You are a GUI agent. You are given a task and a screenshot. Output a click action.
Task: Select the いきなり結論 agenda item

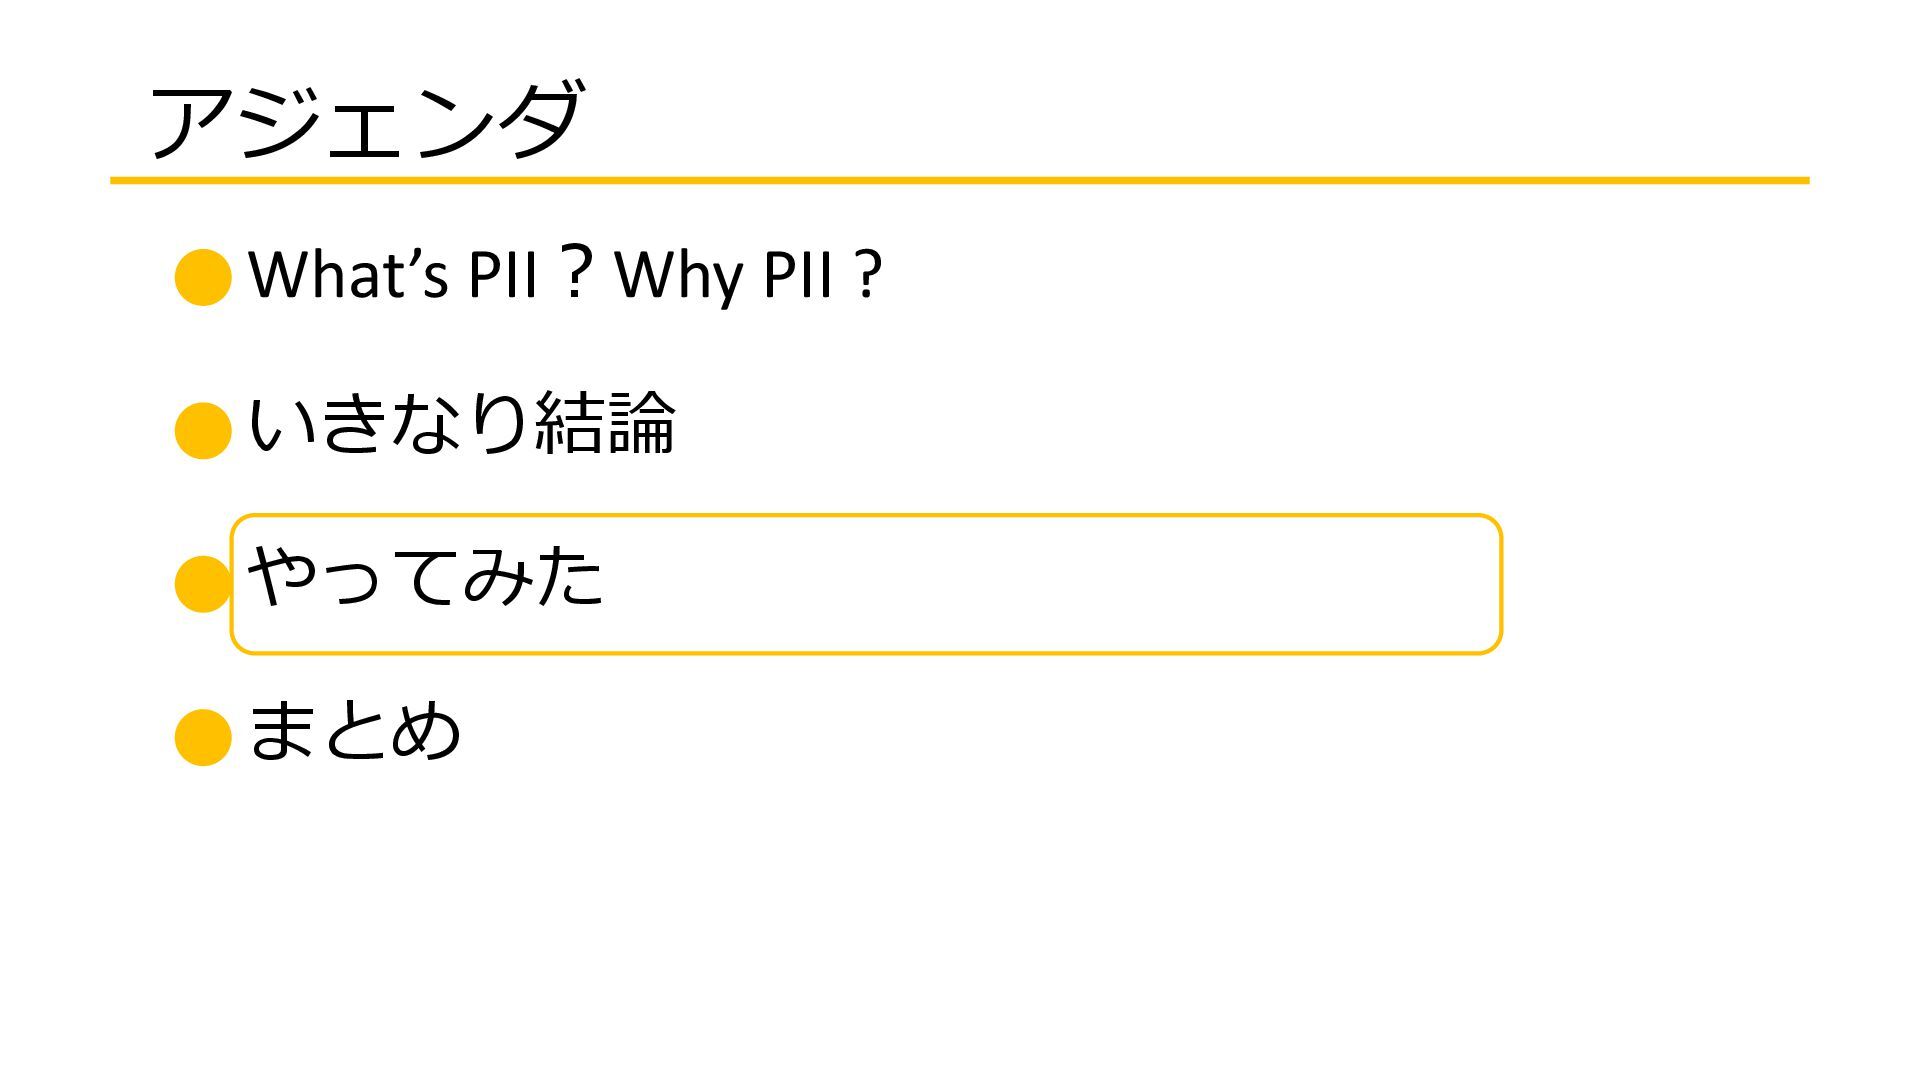[x=461, y=423]
